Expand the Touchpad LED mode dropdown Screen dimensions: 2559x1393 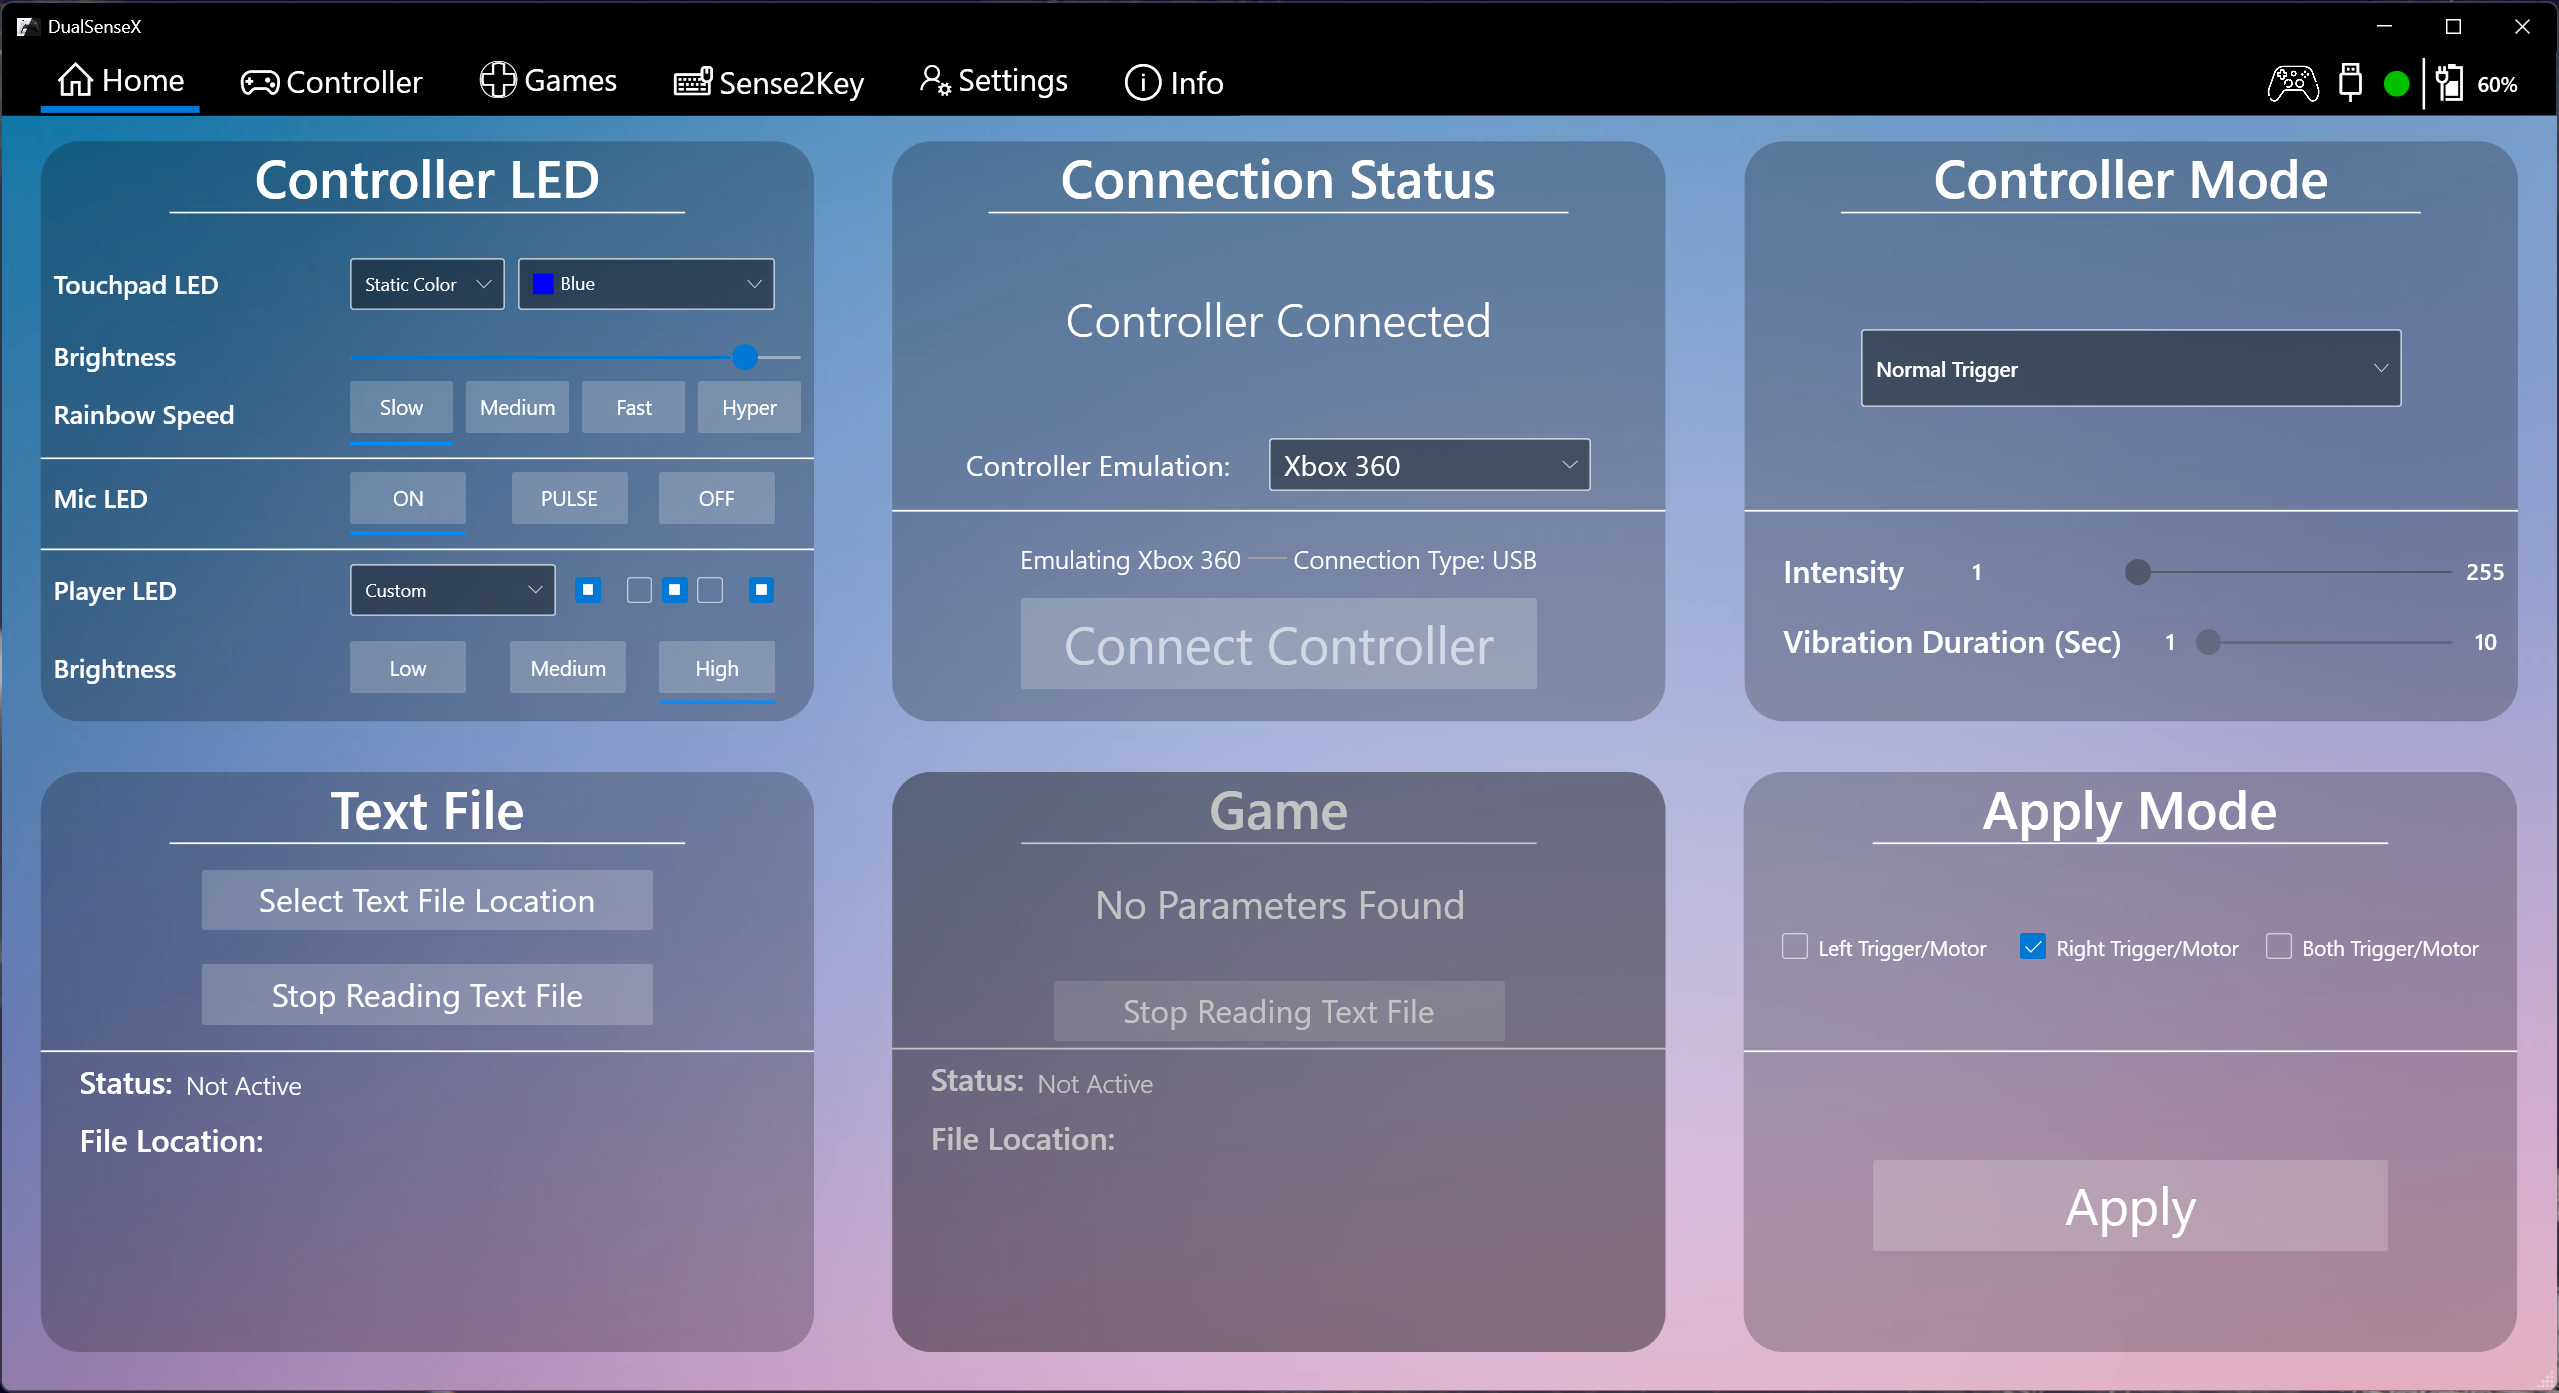point(424,283)
